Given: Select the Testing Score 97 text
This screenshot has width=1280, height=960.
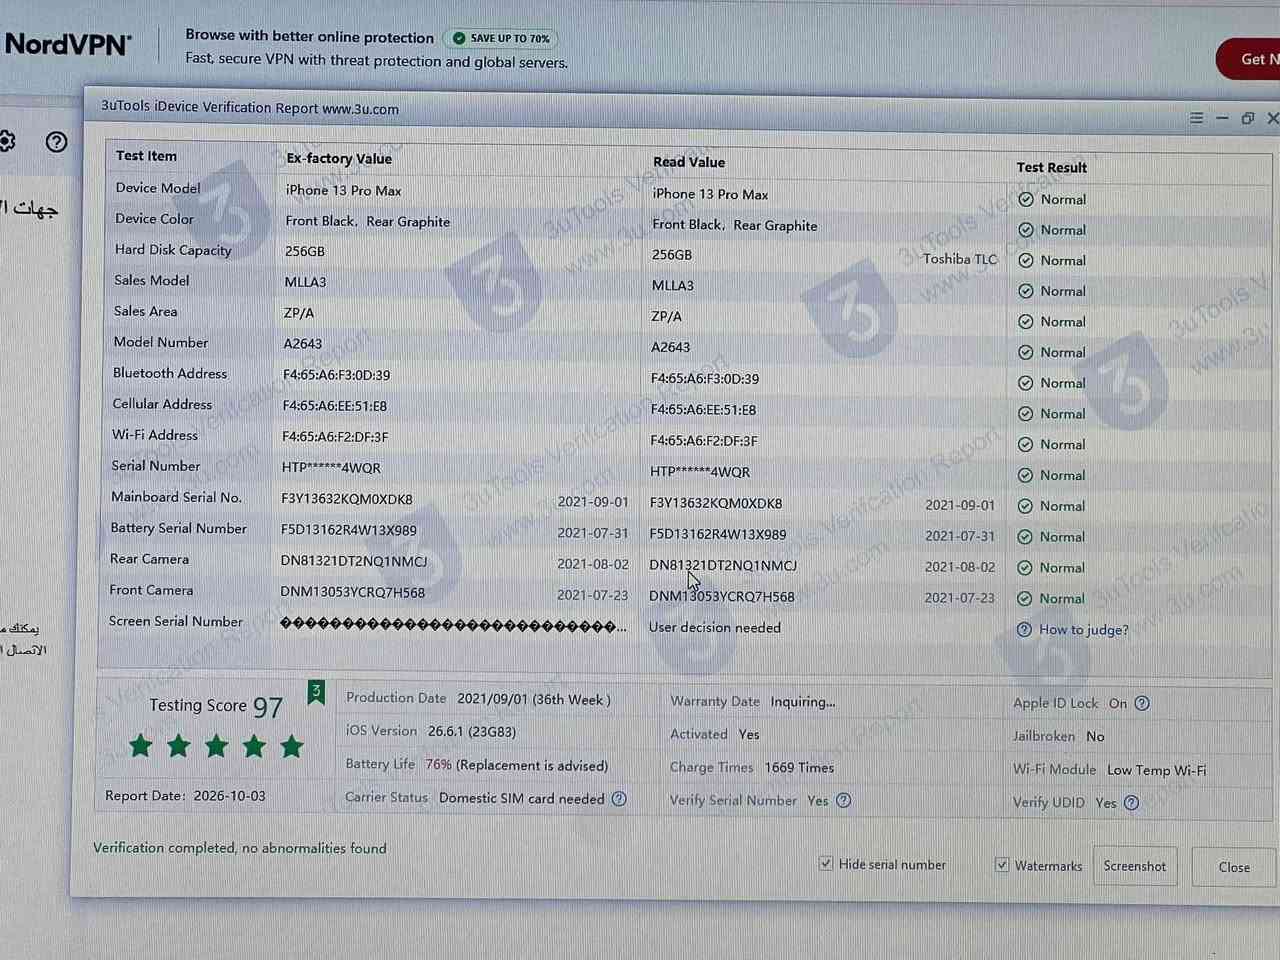Looking at the screenshot, I should pos(216,706).
